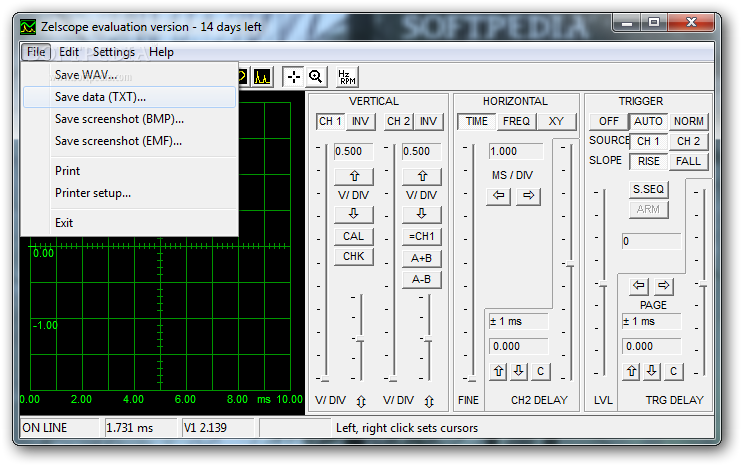Select RISE trigger slope
742x466 pixels.
pos(648,161)
